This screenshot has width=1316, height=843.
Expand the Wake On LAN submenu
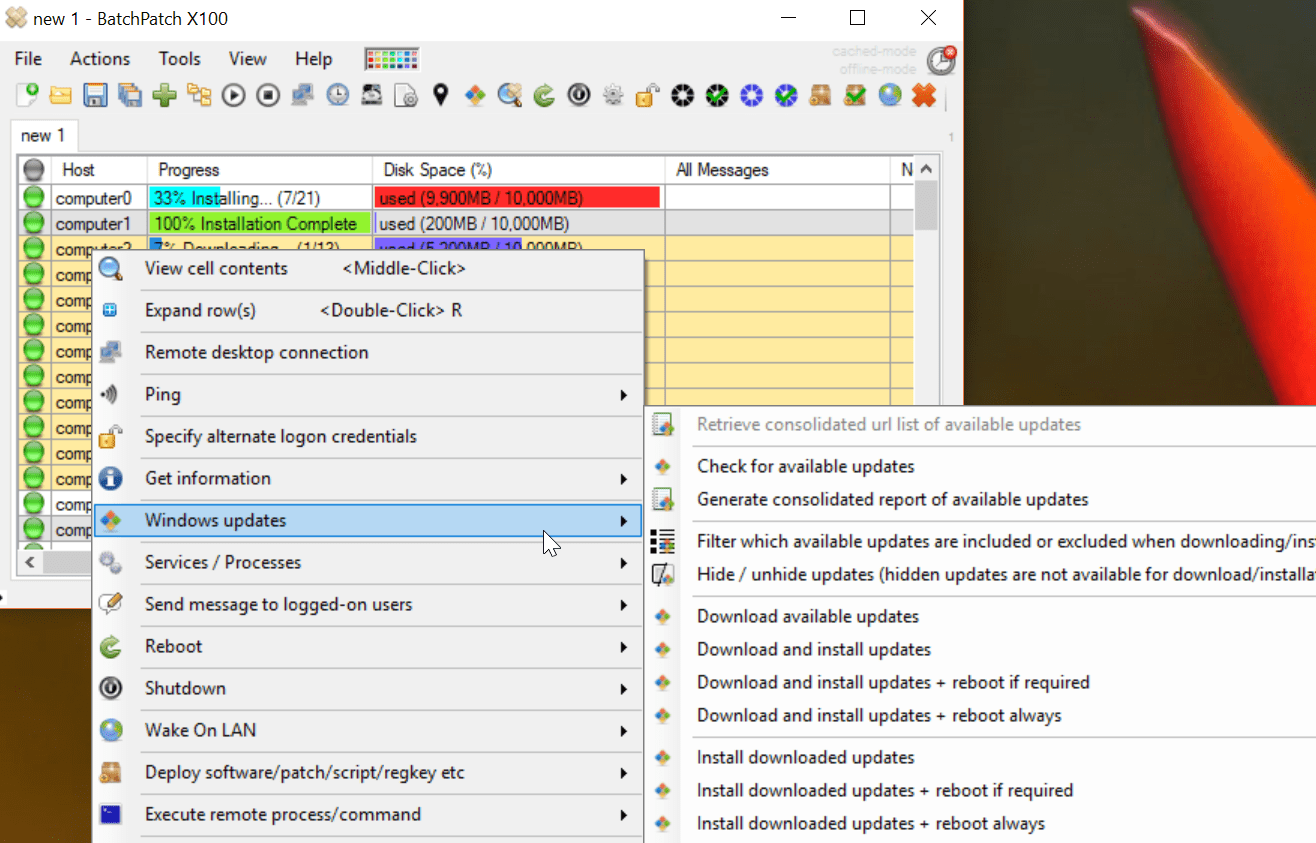coord(367,731)
